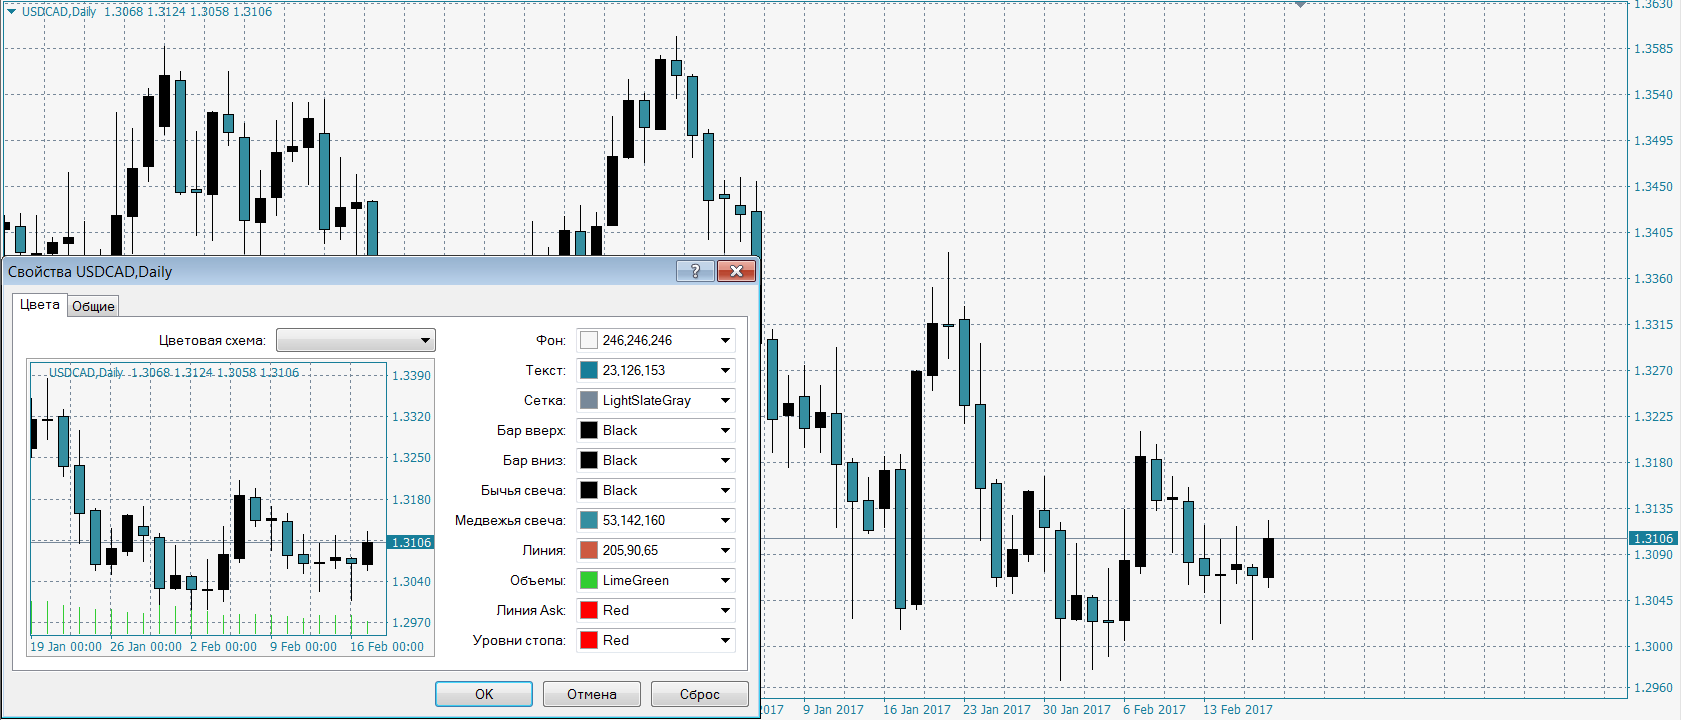Viewport: 1681px width, 720px height.
Task: Open the Линия Ask color dropdown
Action: pos(725,611)
